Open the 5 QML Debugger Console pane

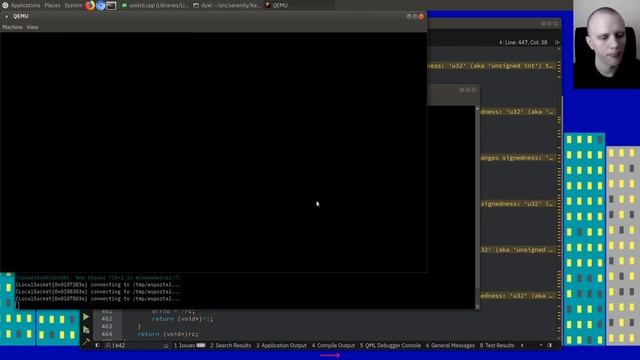click(390, 345)
